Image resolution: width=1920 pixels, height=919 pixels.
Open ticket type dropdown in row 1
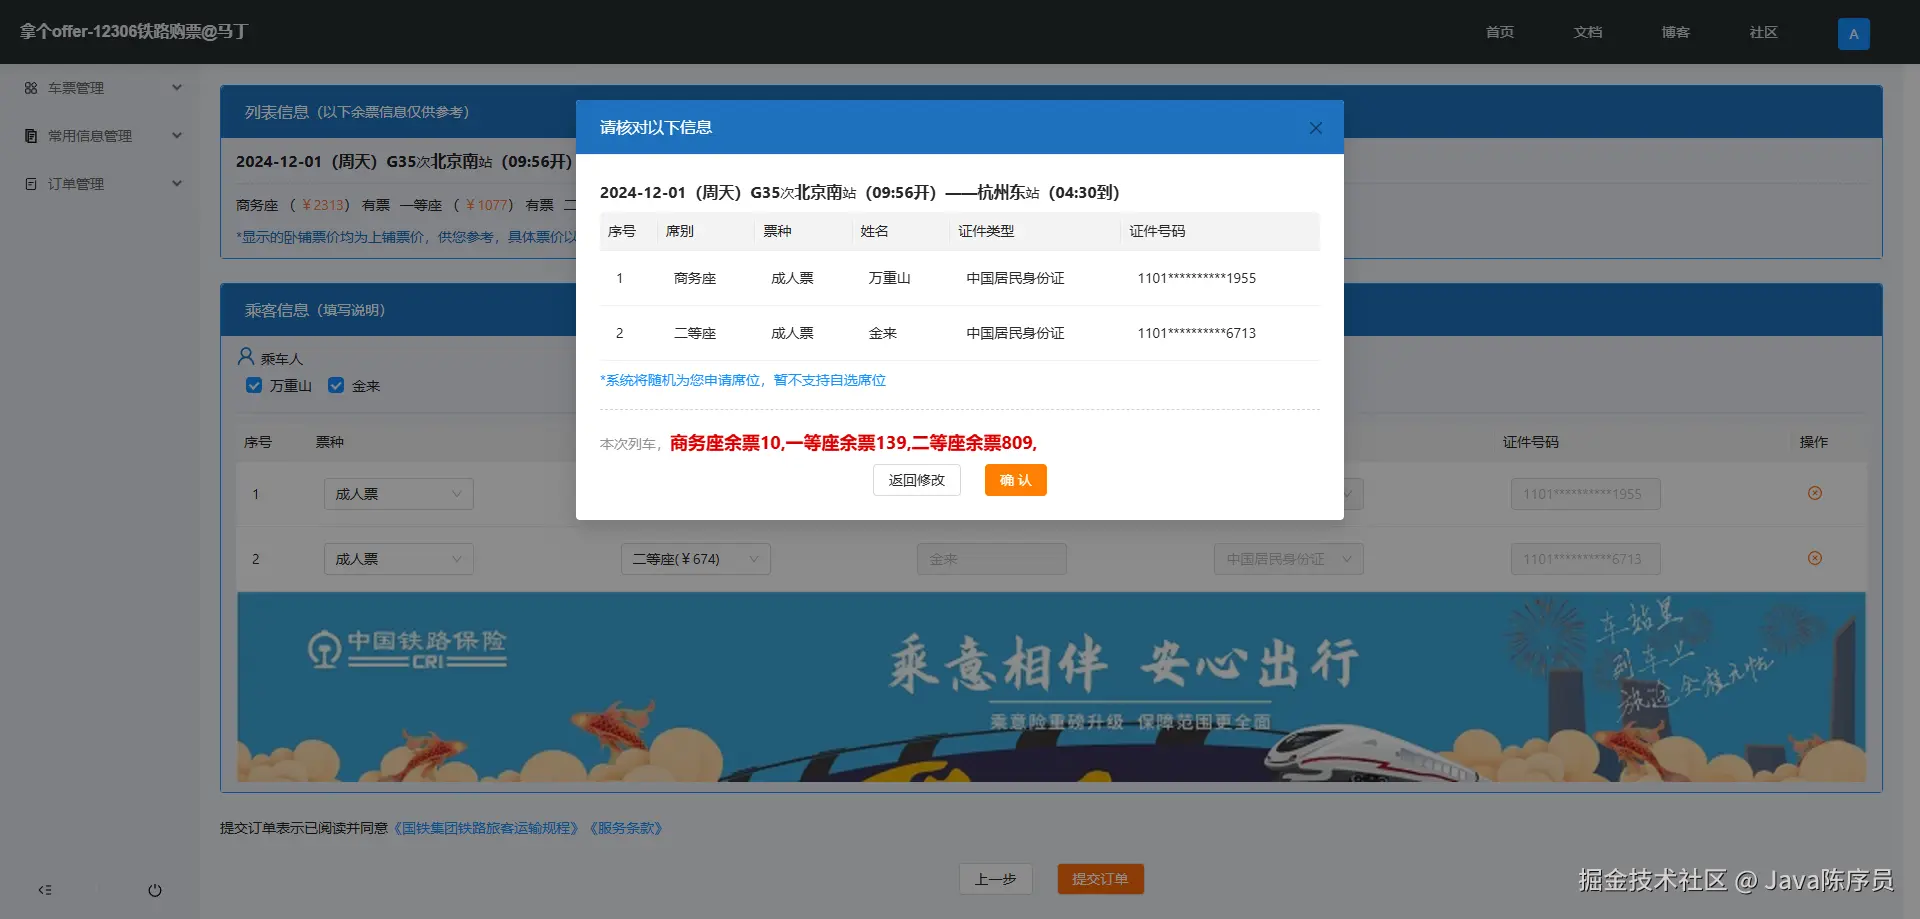398,494
